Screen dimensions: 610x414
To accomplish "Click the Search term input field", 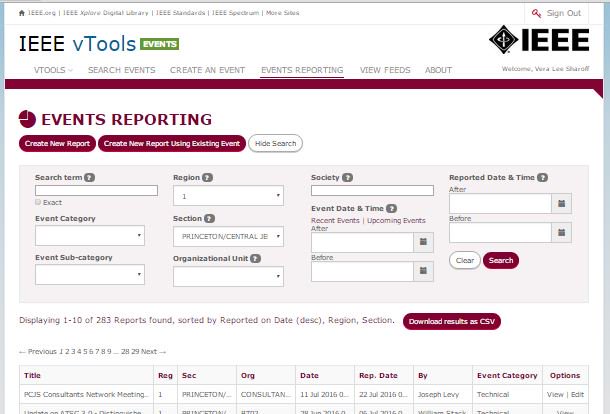I will pyautogui.click(x=96, y=190).
